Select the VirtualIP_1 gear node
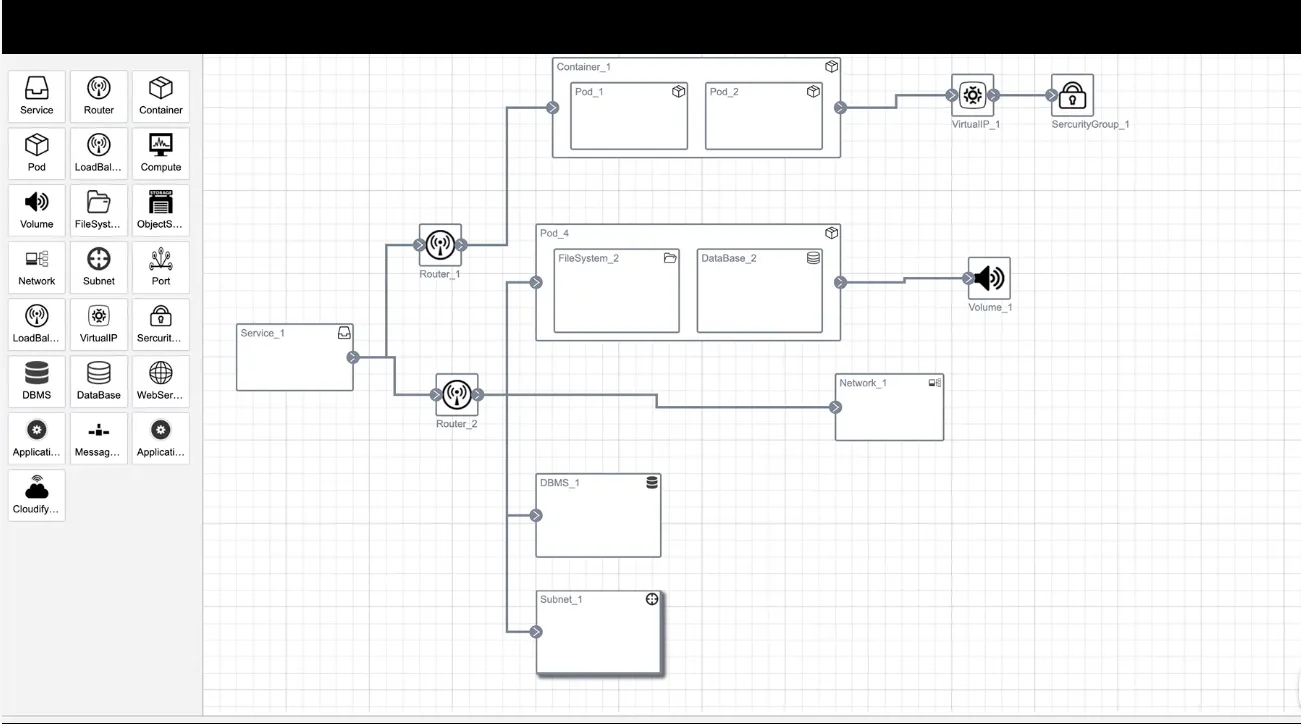 tap(972, 96)
